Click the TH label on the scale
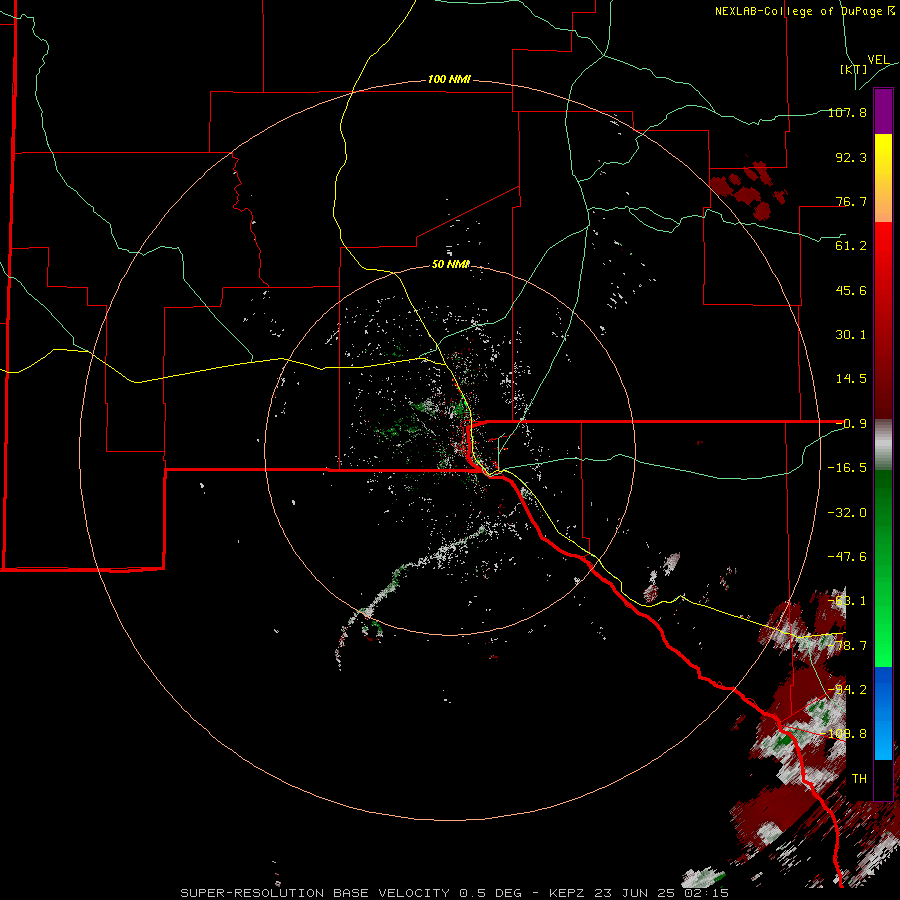Screen dimensions: 900x900 tap(859, 779)
